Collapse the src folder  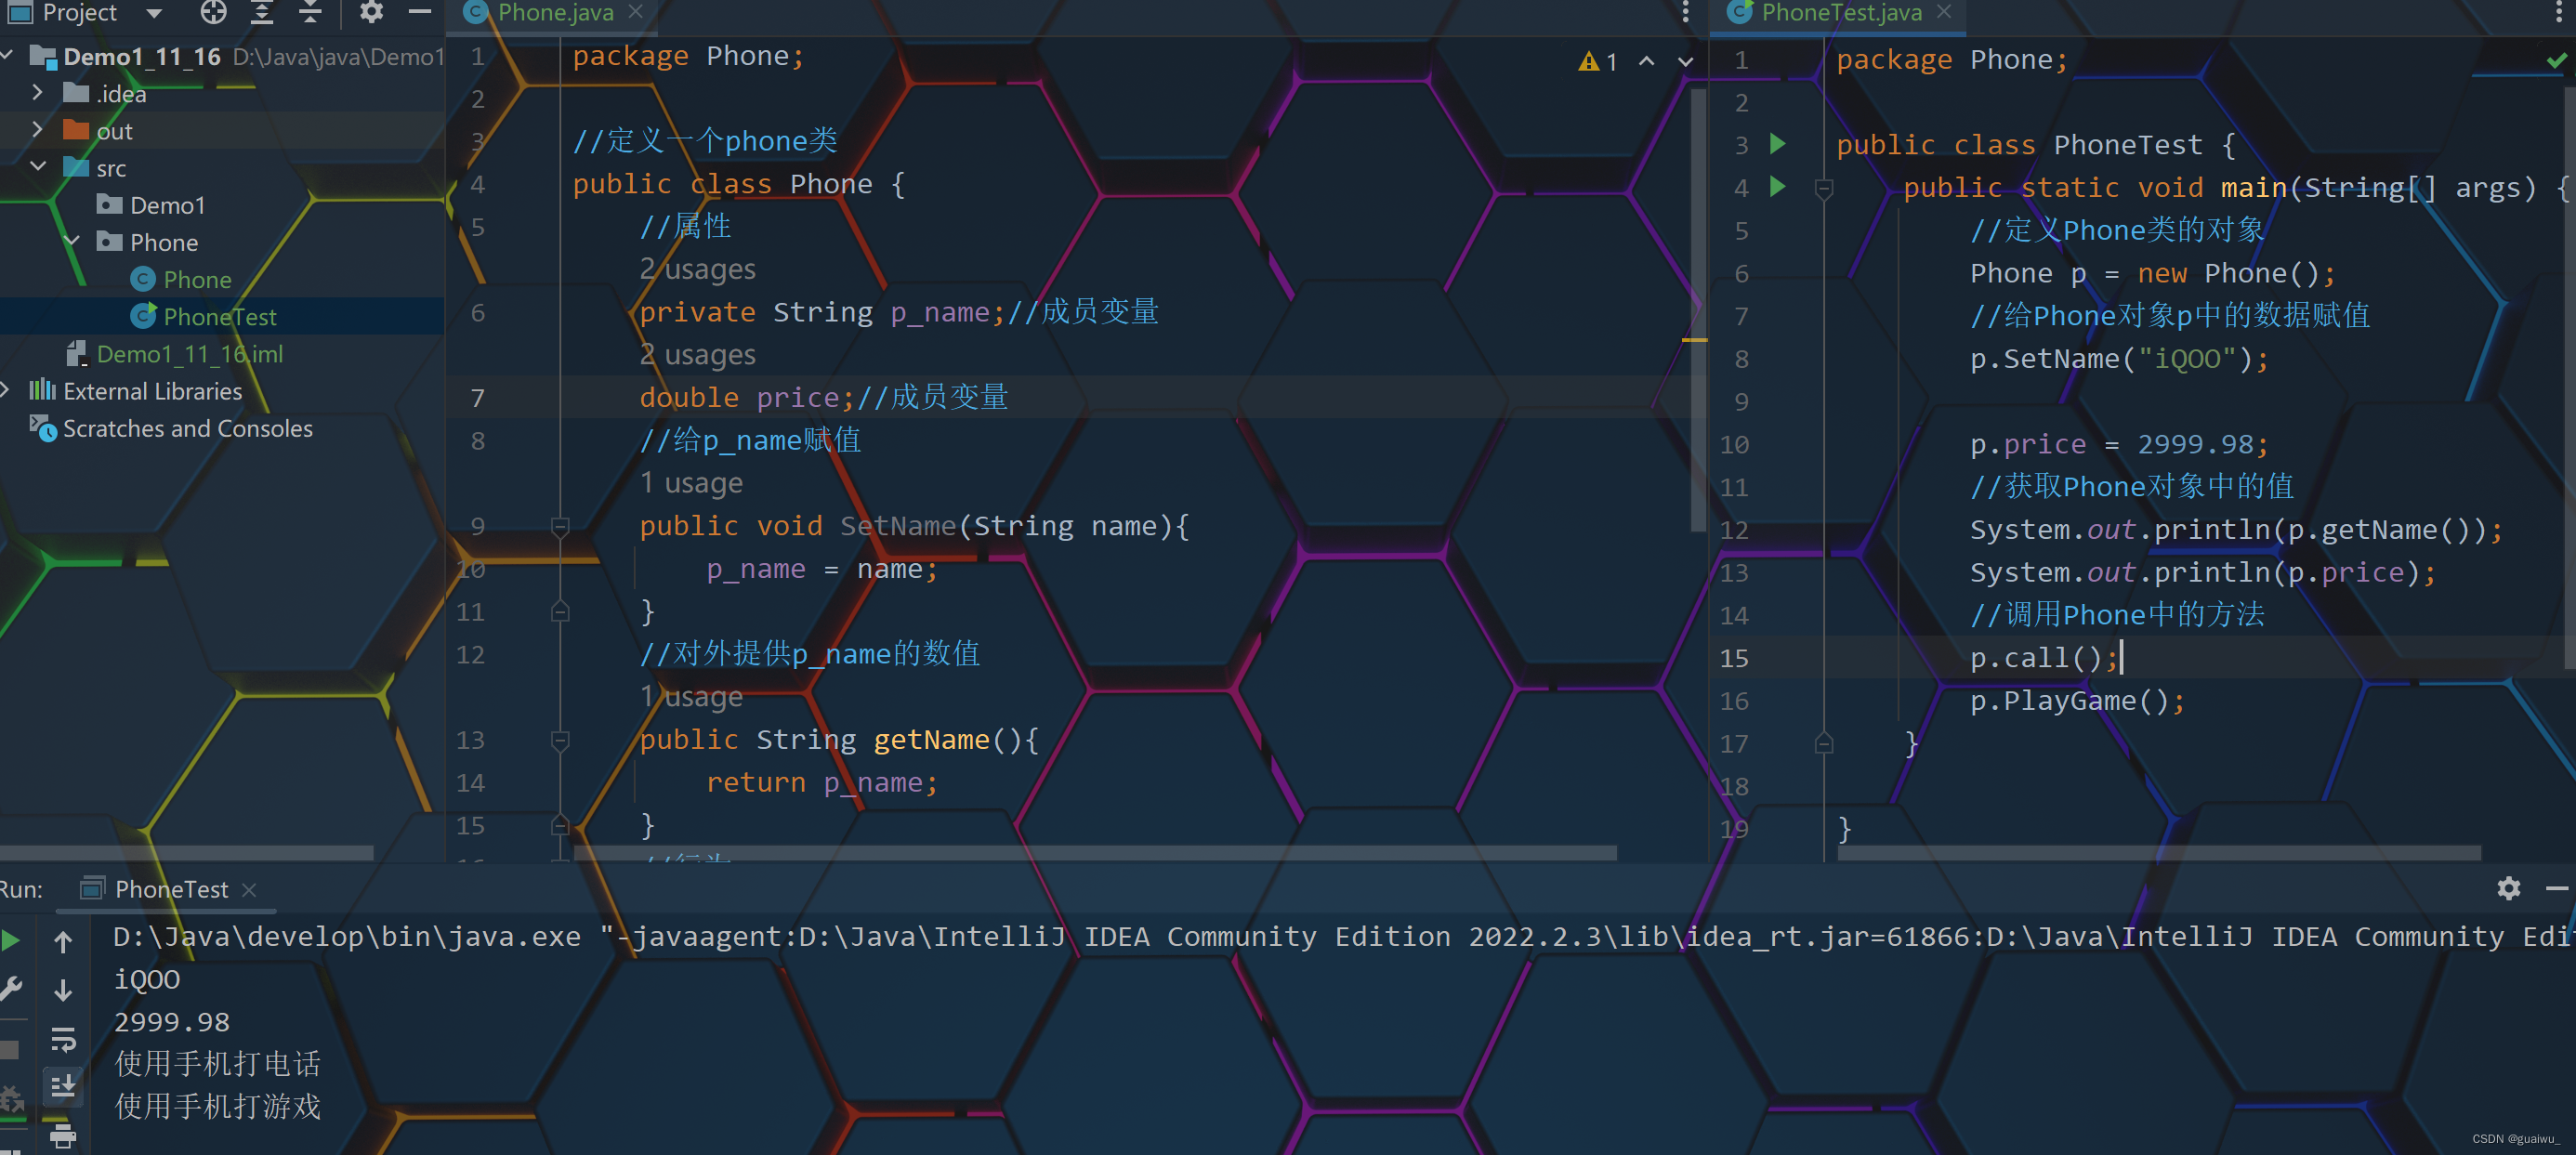(x=38, y=166)
